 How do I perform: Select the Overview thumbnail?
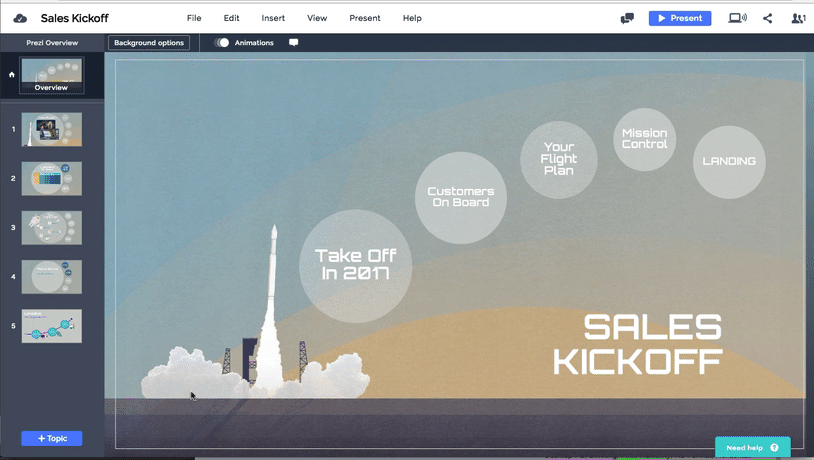(x=51, y=75)
